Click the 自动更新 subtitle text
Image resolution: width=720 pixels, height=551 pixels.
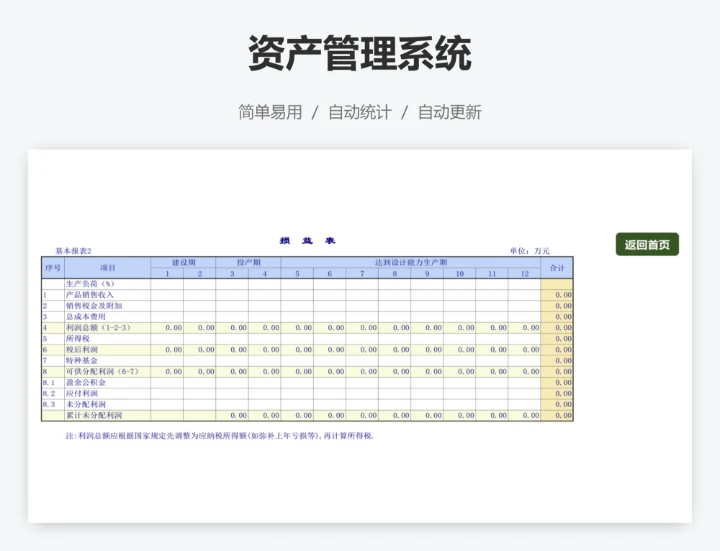(450, 112)
